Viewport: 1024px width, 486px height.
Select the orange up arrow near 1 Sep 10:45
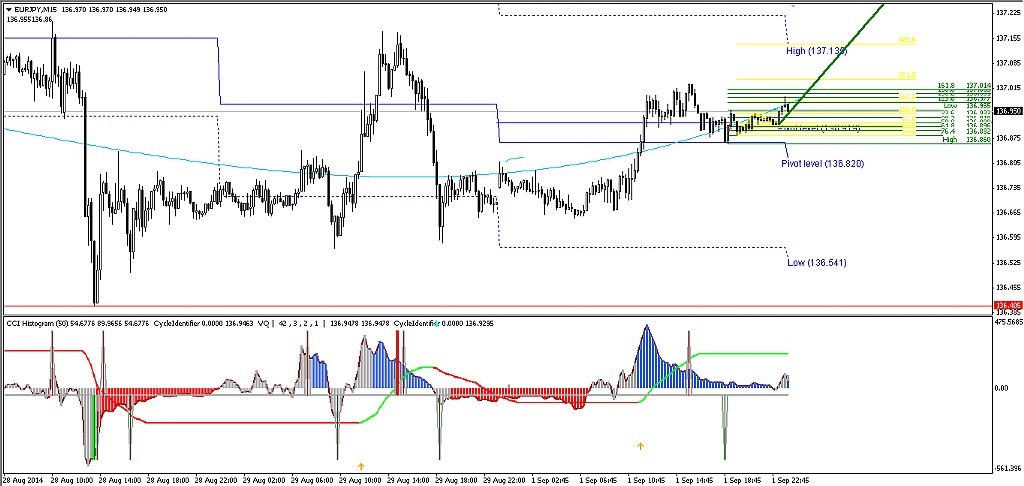pos(640,446)
